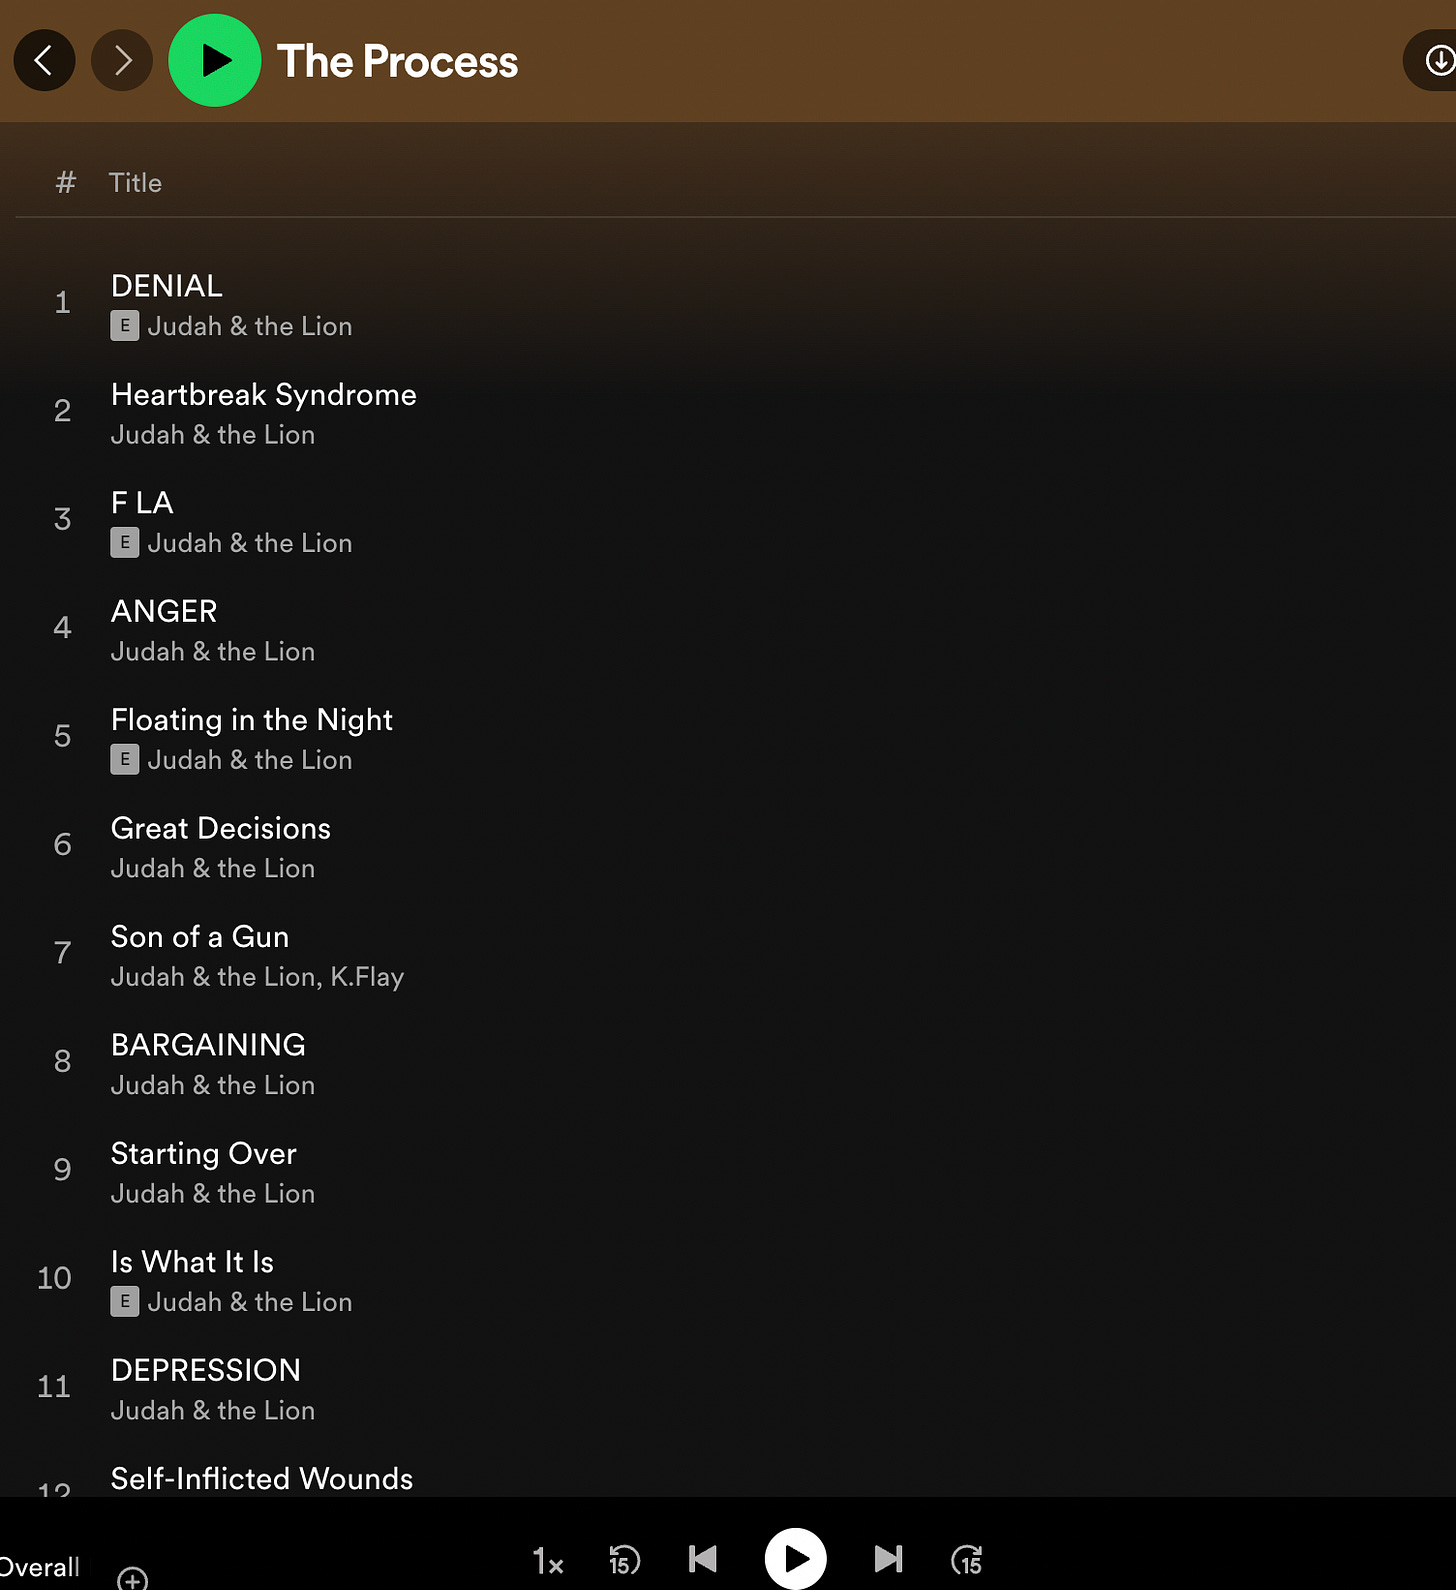Go to the previous track

coord(703,1559)
